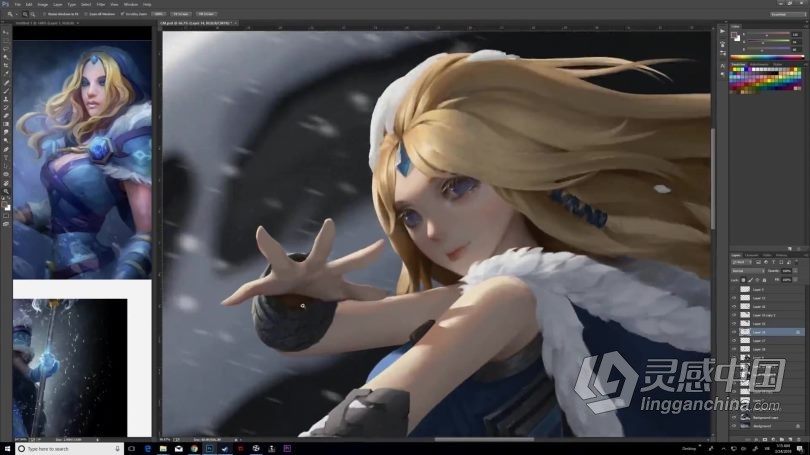Toggle Quick Mask mode icon

[x=6, y=216]
